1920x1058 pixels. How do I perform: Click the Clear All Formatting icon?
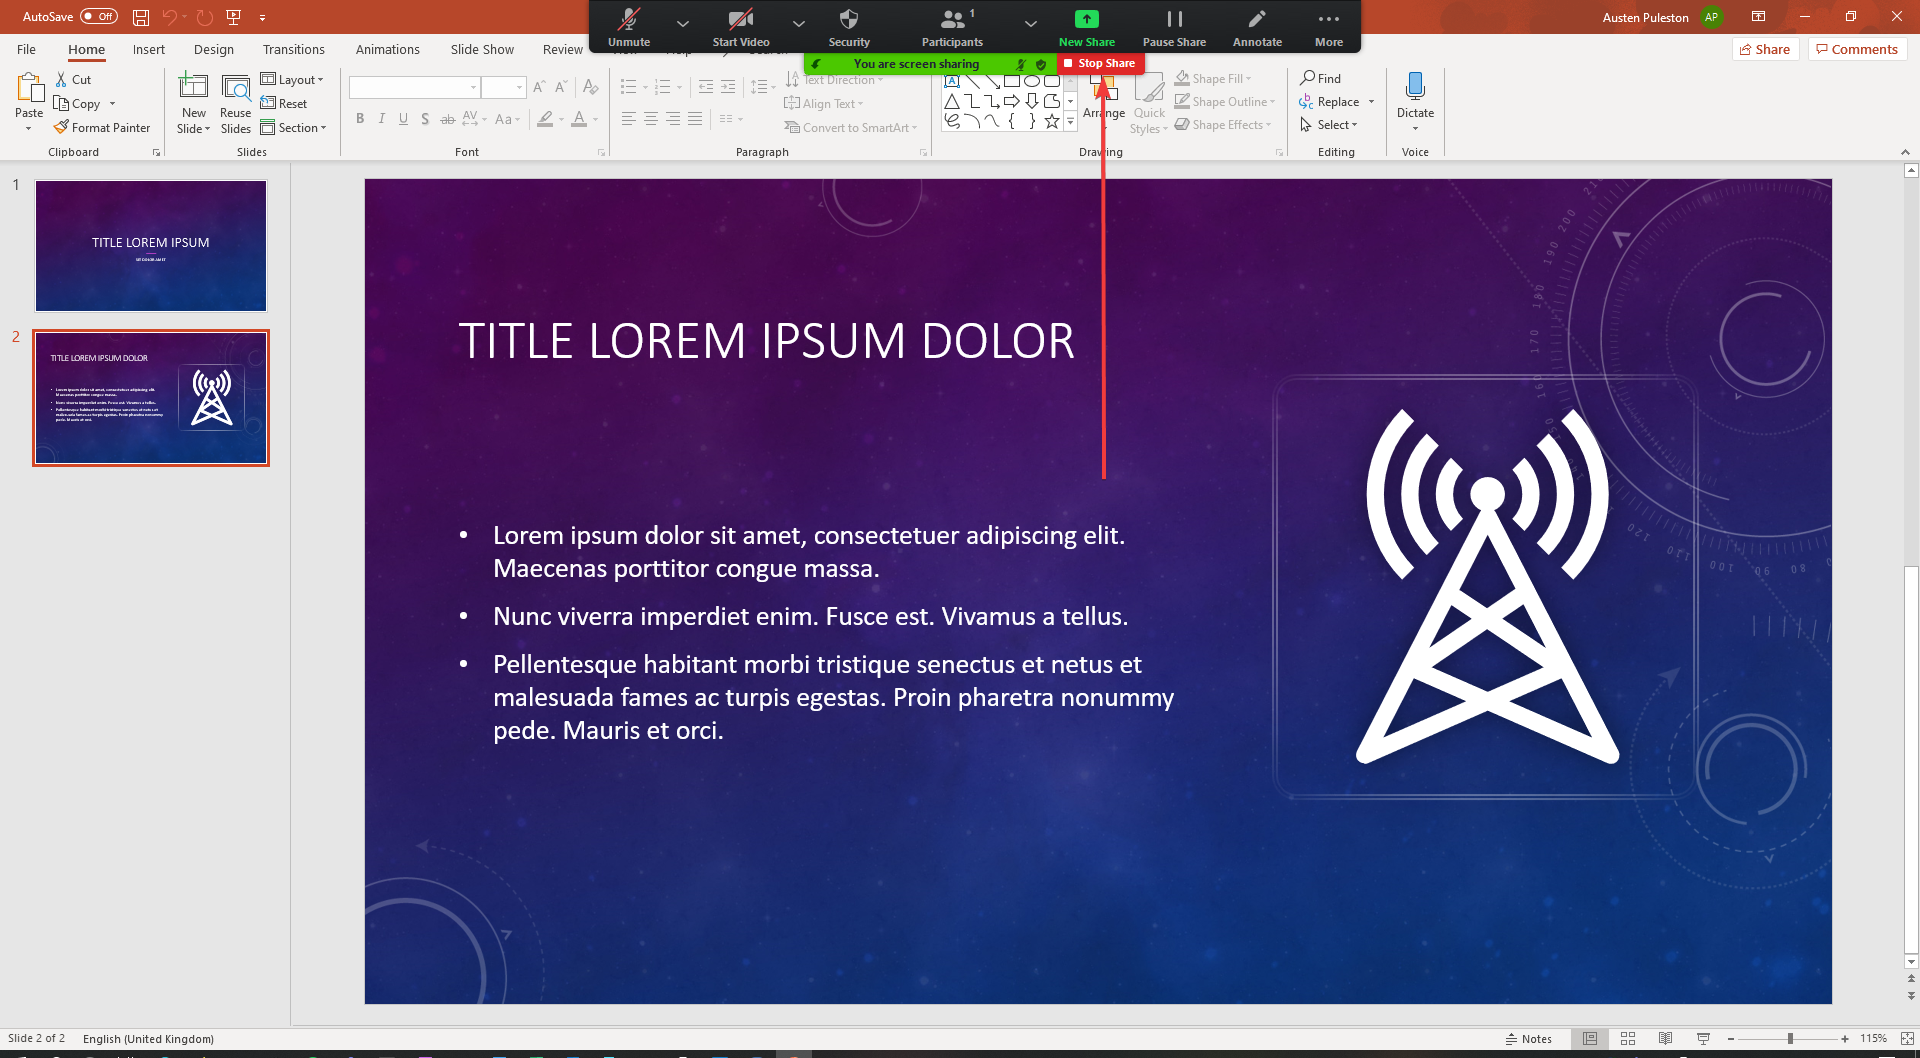coord(590,87)
